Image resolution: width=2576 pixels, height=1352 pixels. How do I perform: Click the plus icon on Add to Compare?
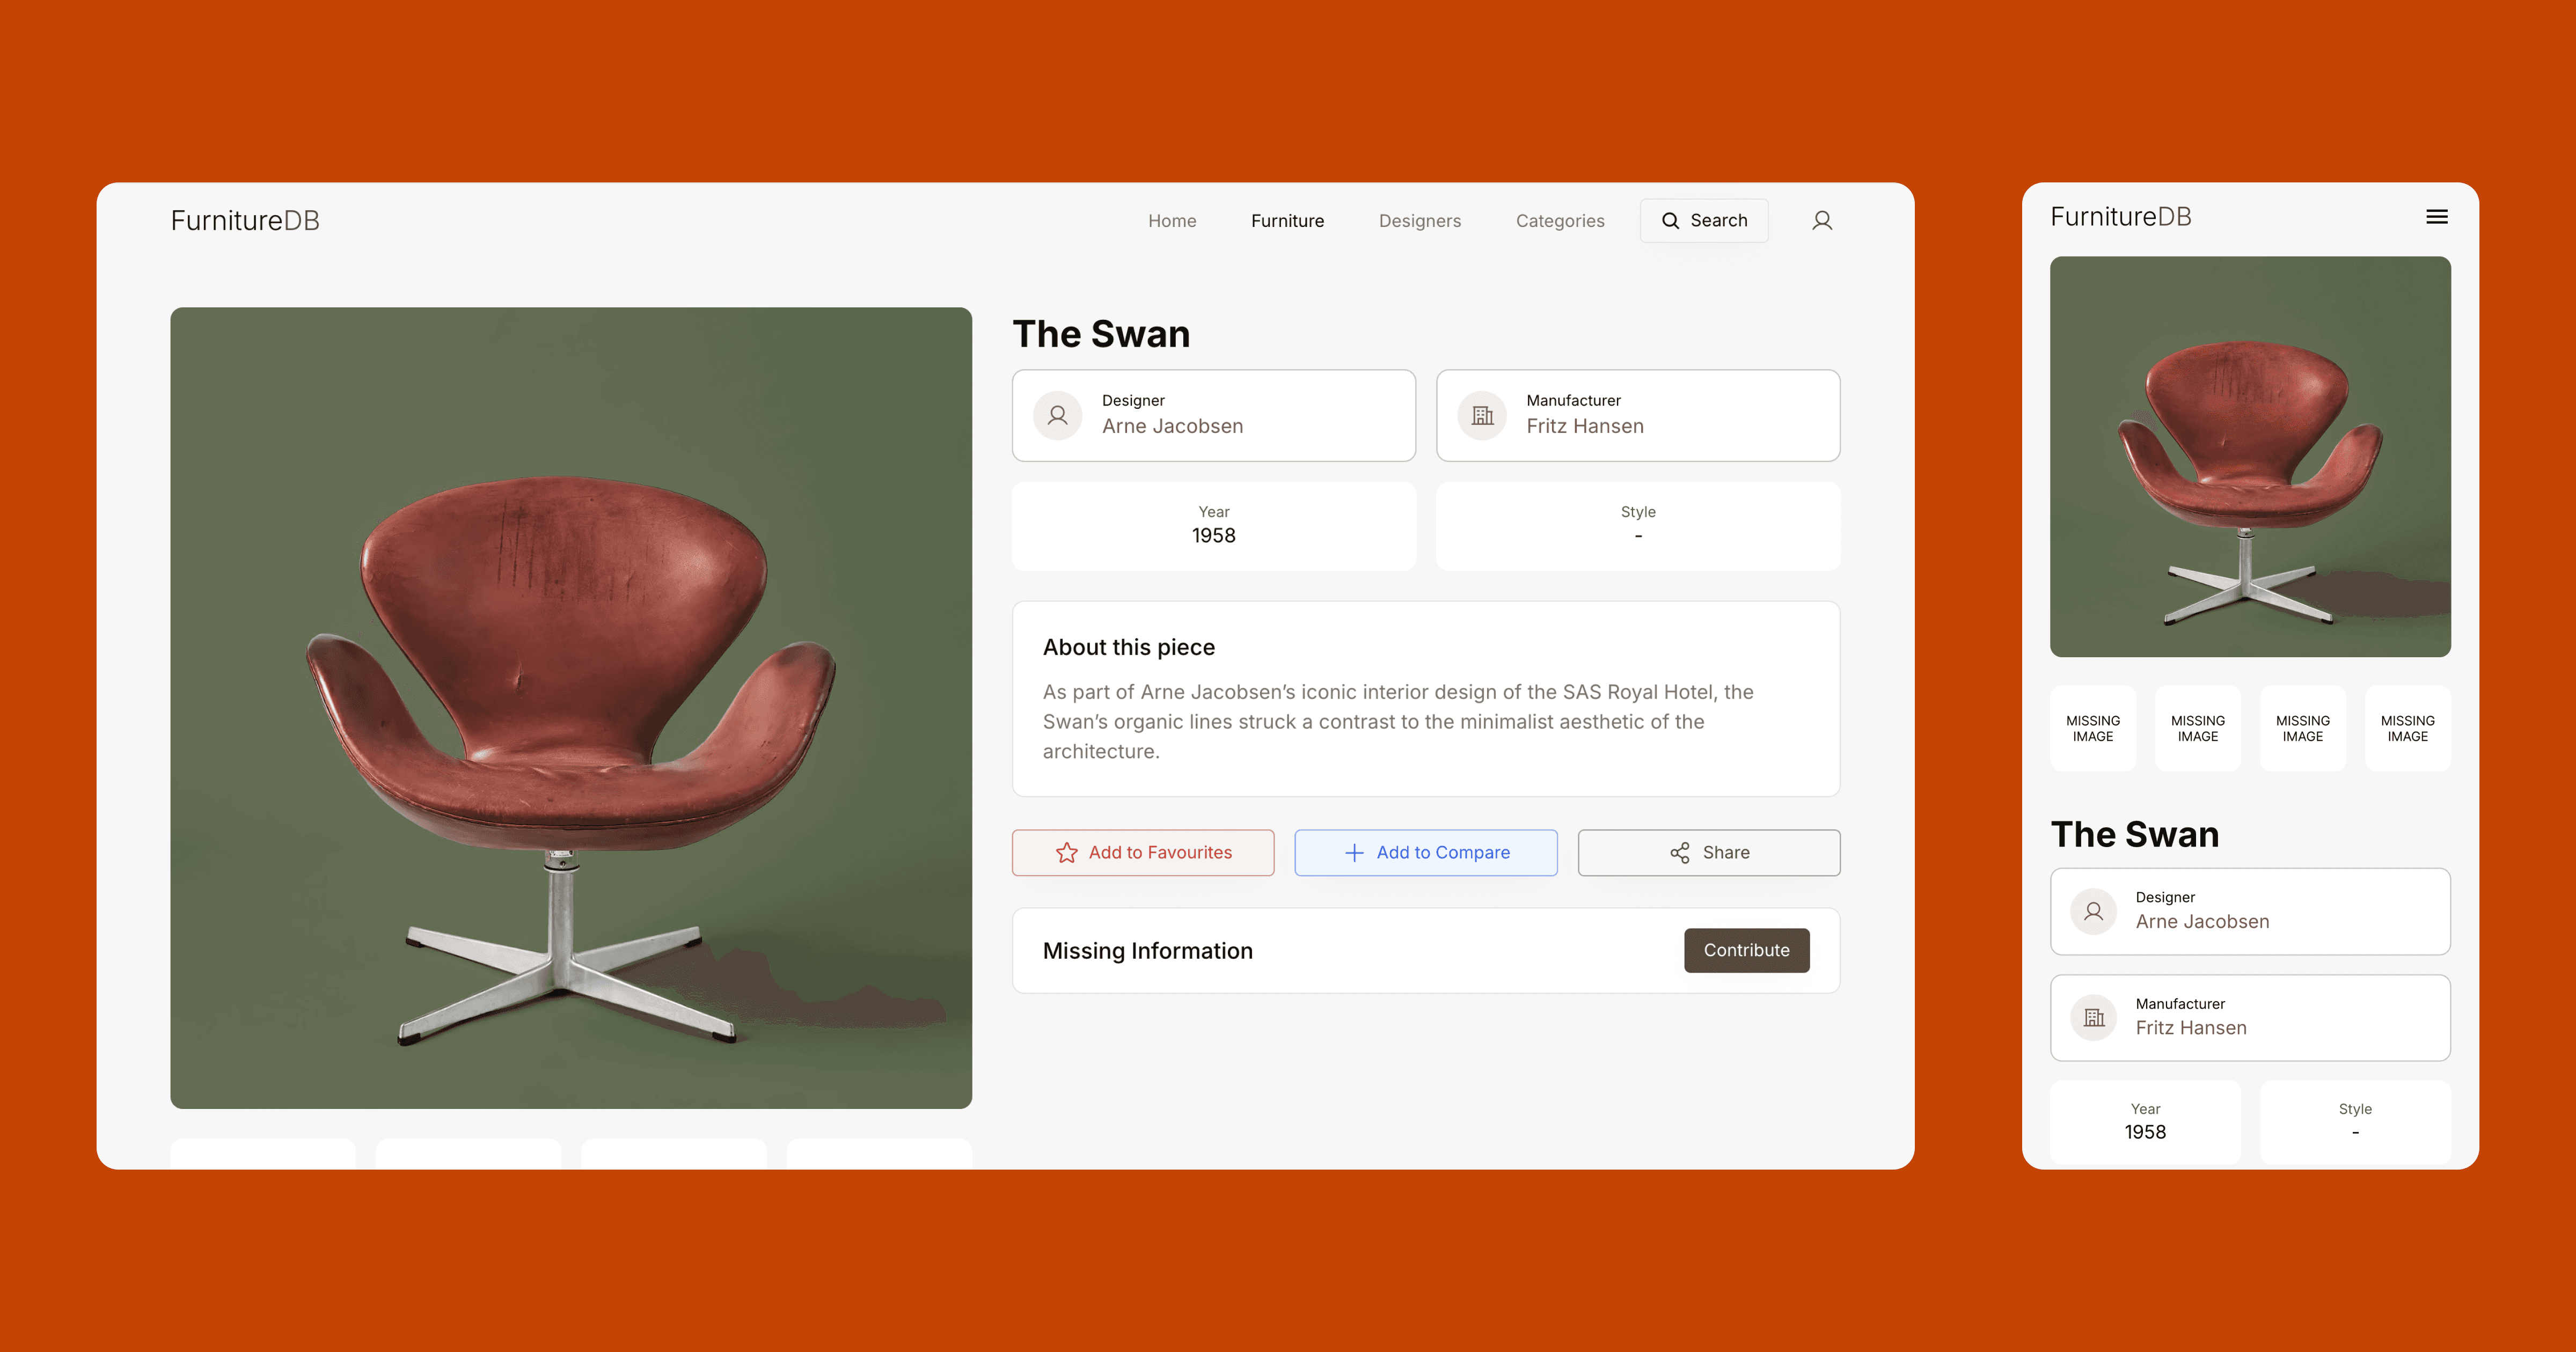point(1354,852)
